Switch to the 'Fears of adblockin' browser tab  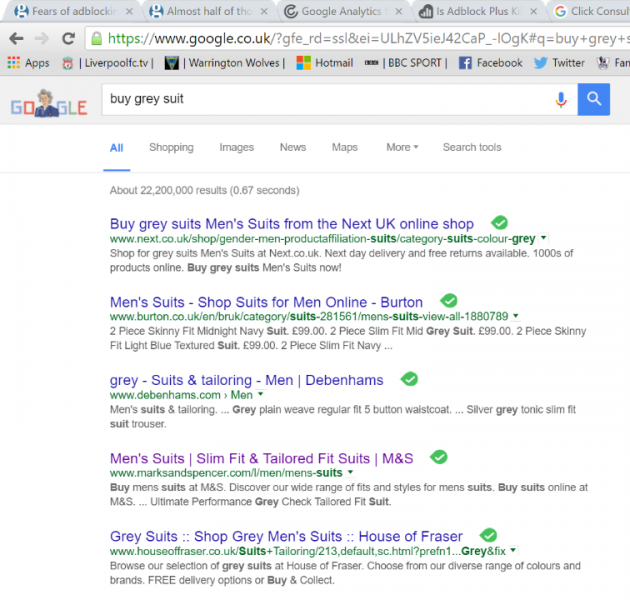pyautogui.click(x=72, y=11)
